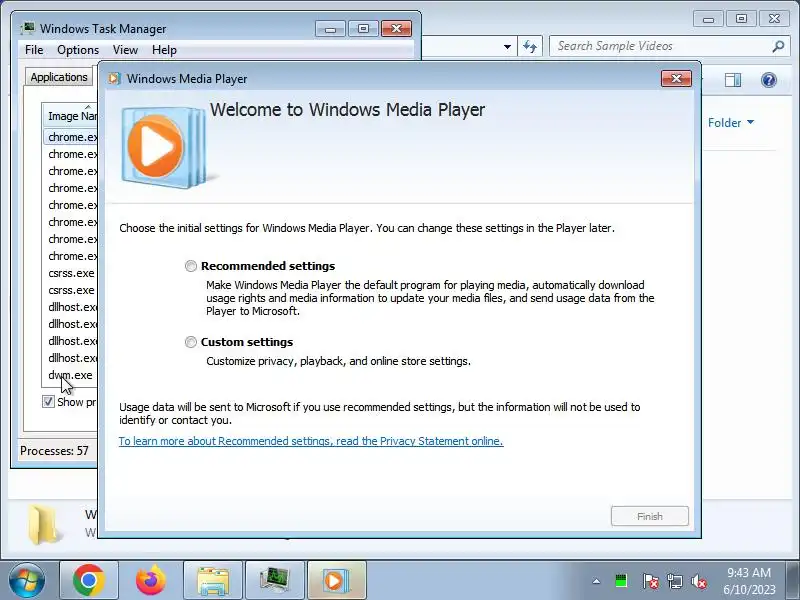The width and height of the screenshot is (800, 600).
Task: Open Google Chrome from the taskbar
Action: click(x=89, y=581)
